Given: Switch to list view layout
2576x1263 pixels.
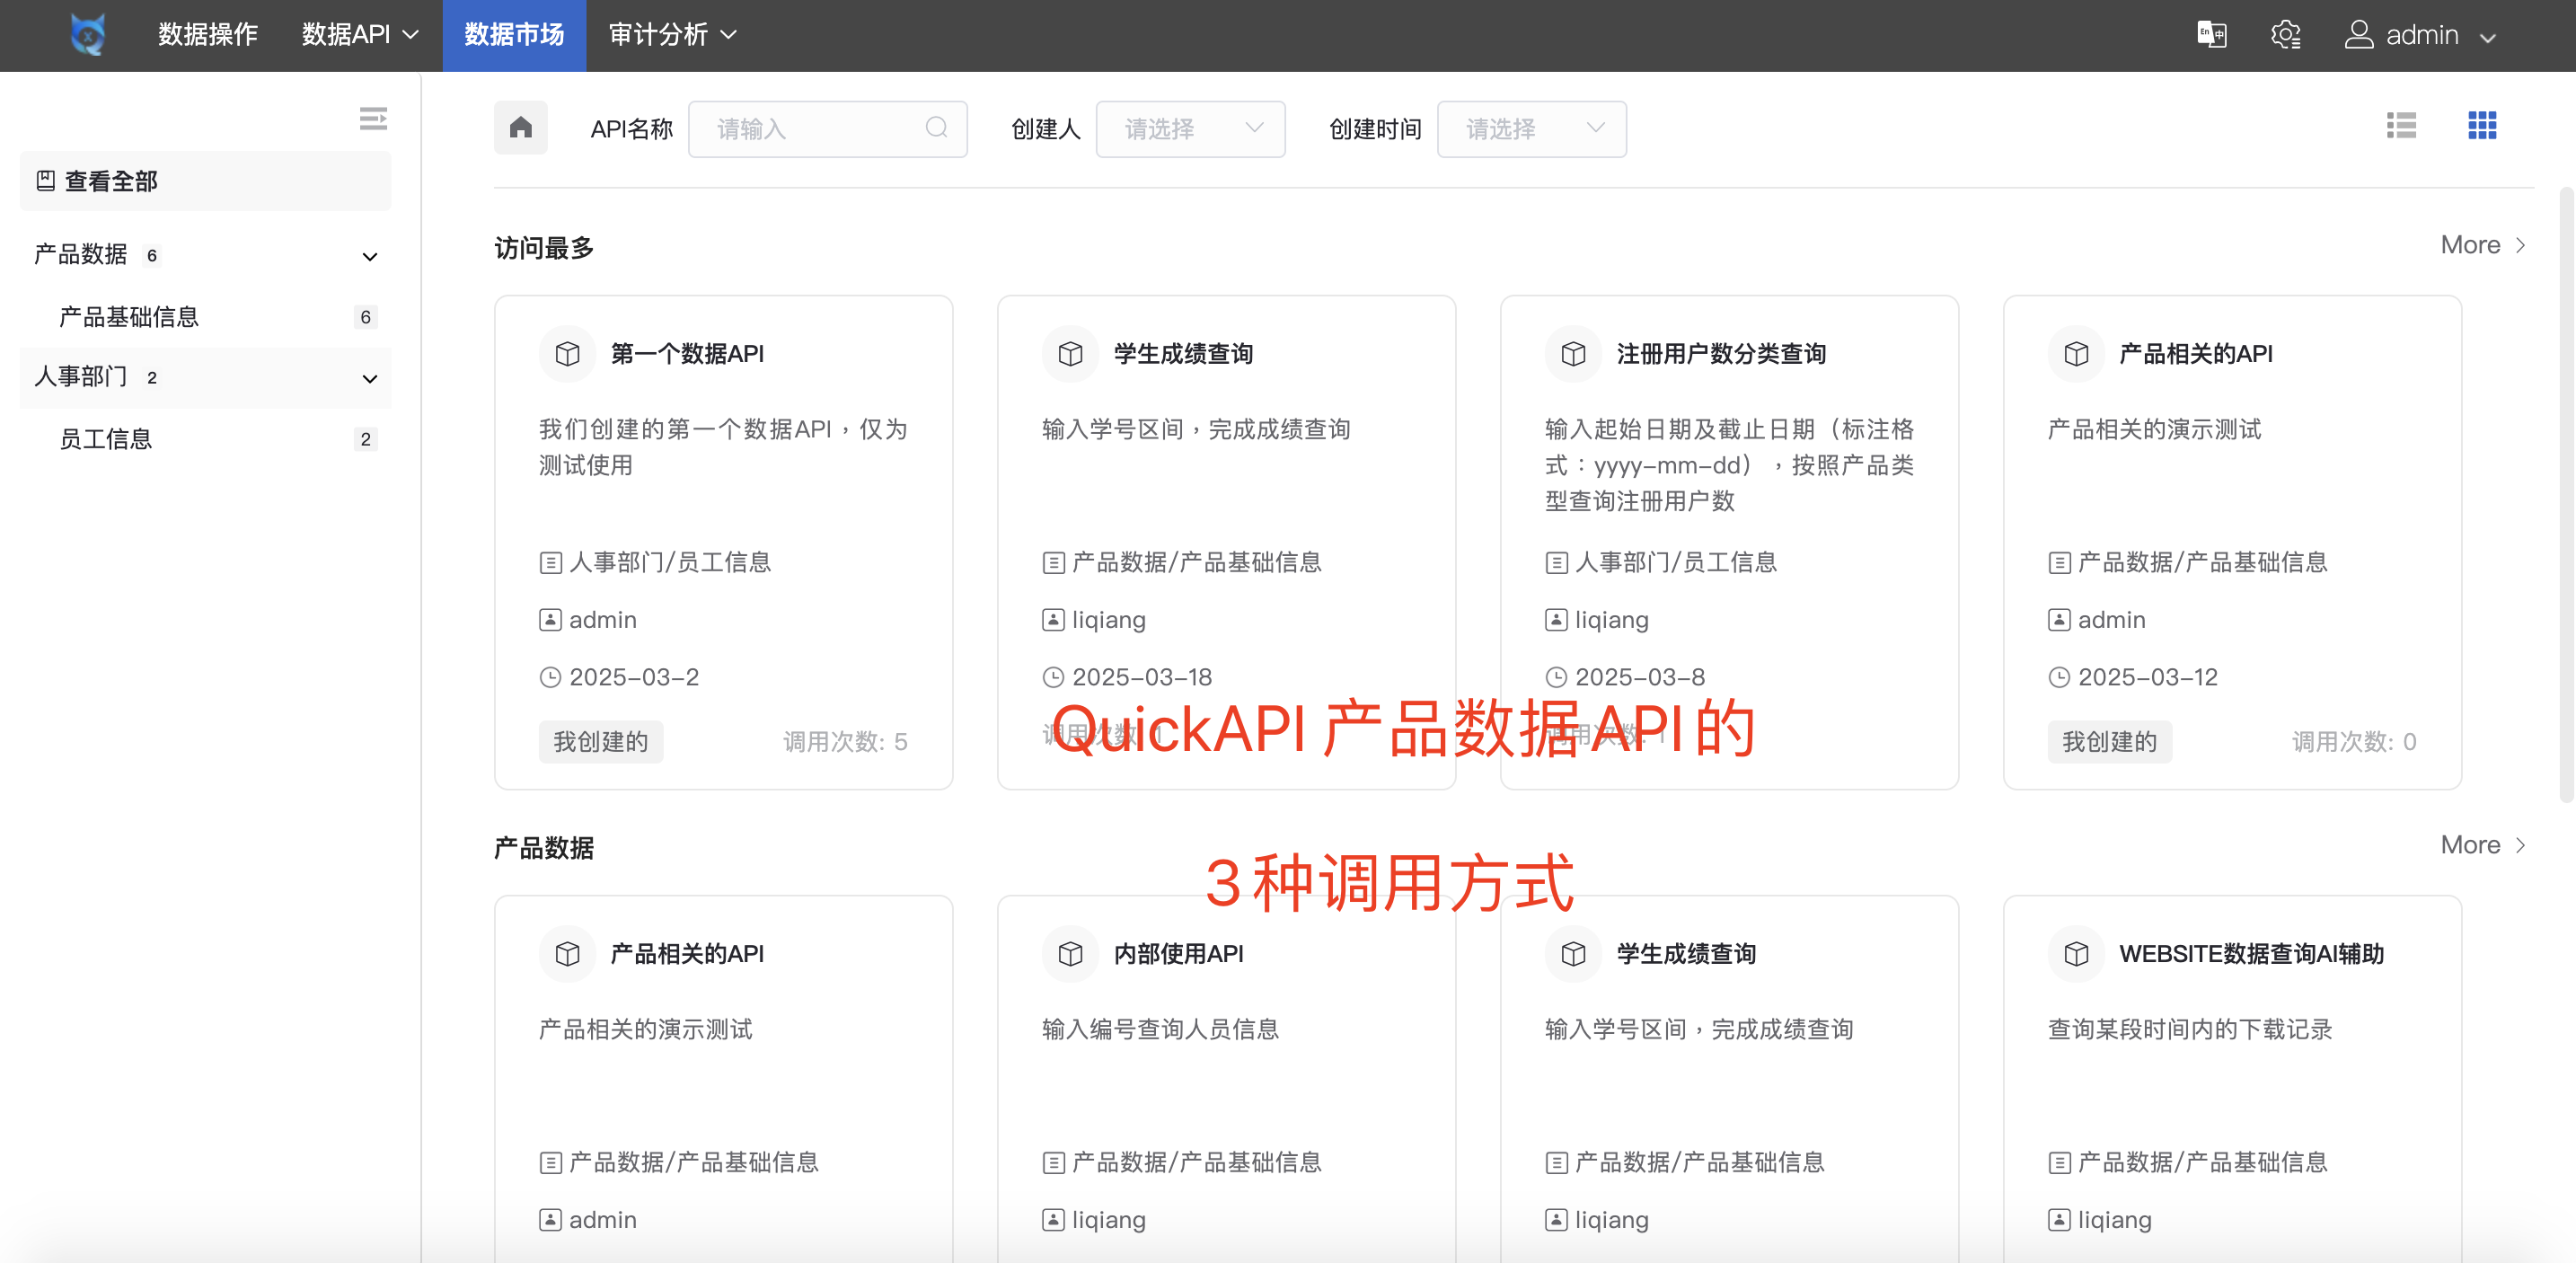Looking at the screenshot, I should coord(2400,126).
